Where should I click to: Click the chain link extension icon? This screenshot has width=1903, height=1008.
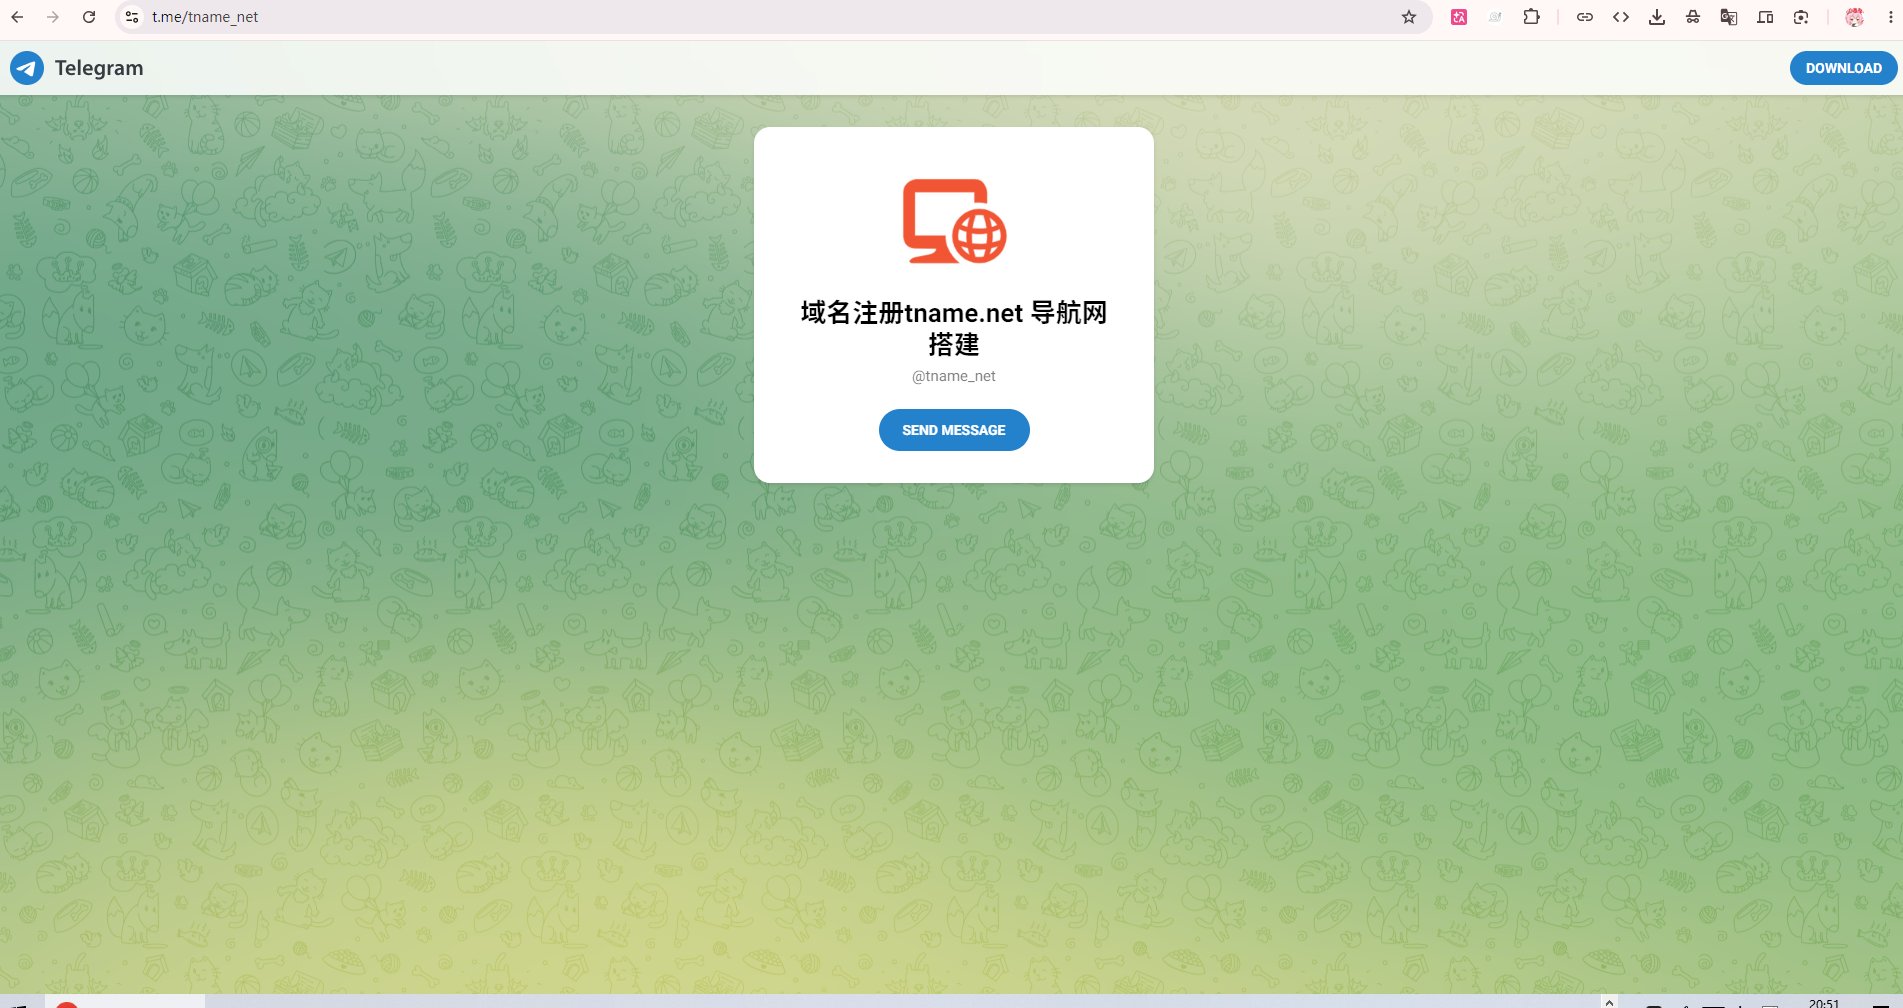[x=1585, y=17]
